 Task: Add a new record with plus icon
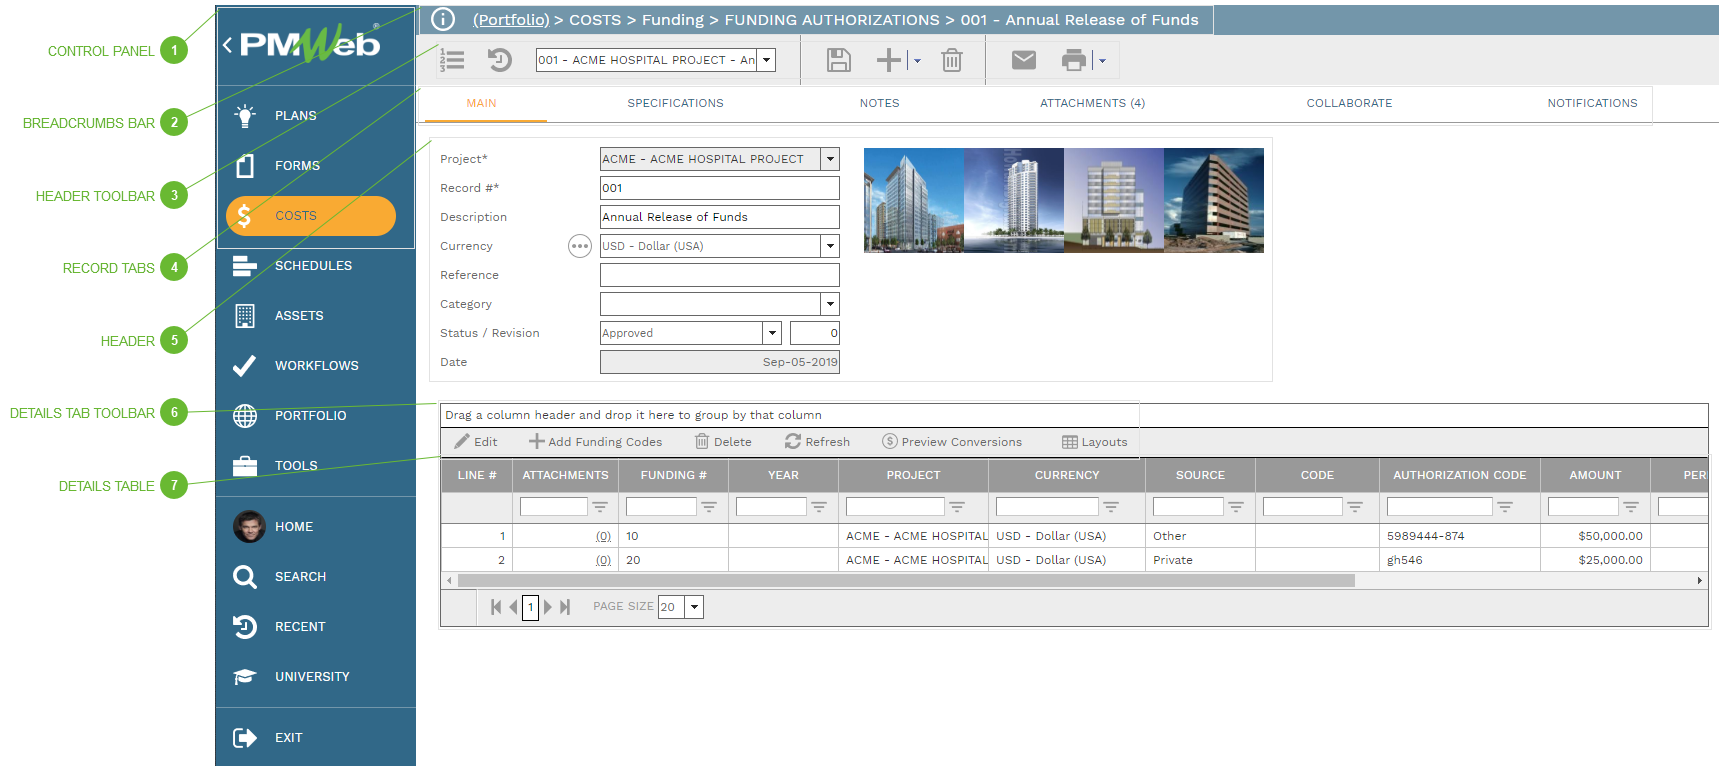pos(889,60)
